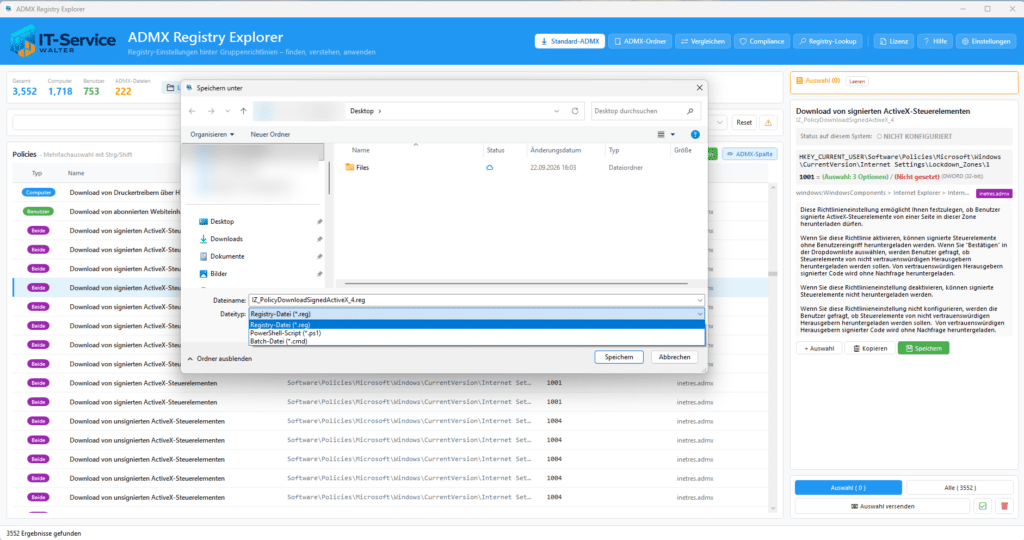Image resolution: width=1024 pixels, height=540 pixels.
Task: Sort by the Änderungsdatum column header
Action: [x=556, y=150]
